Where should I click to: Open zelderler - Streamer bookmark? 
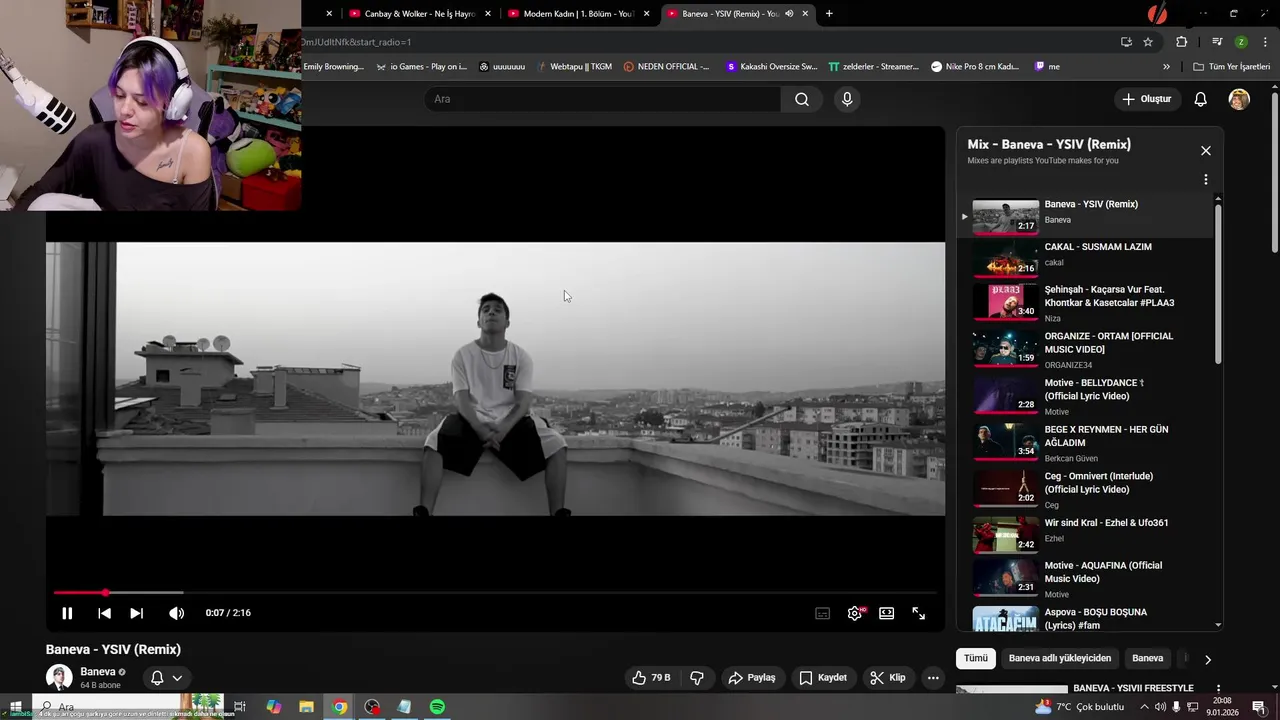[x=873, y=67]
